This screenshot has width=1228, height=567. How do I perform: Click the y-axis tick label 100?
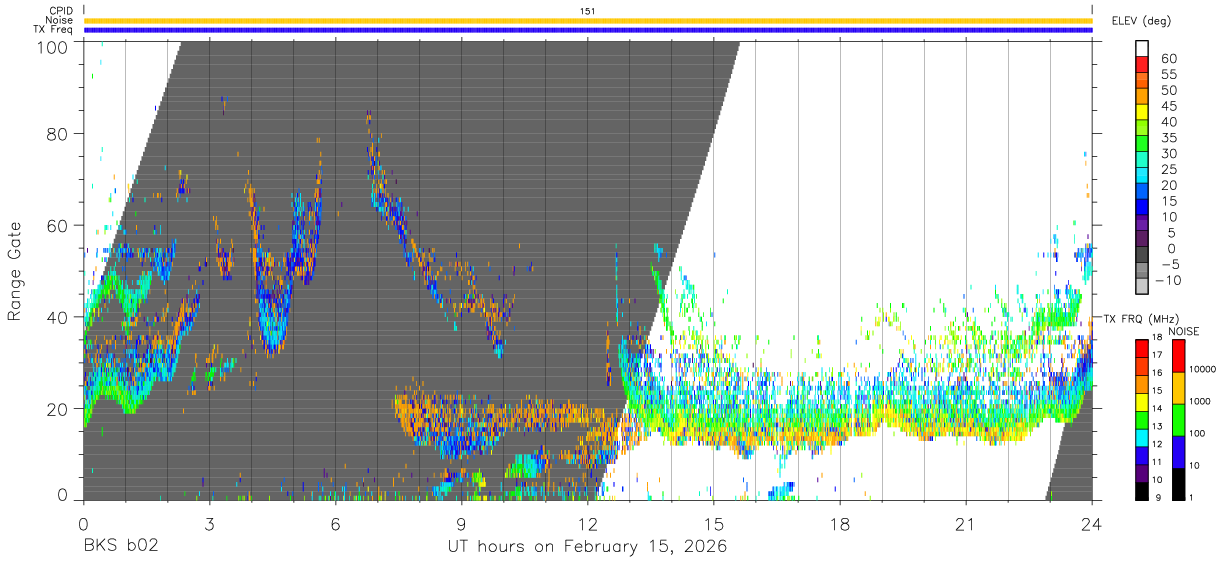pyautogui.click(x=54, y=46)
